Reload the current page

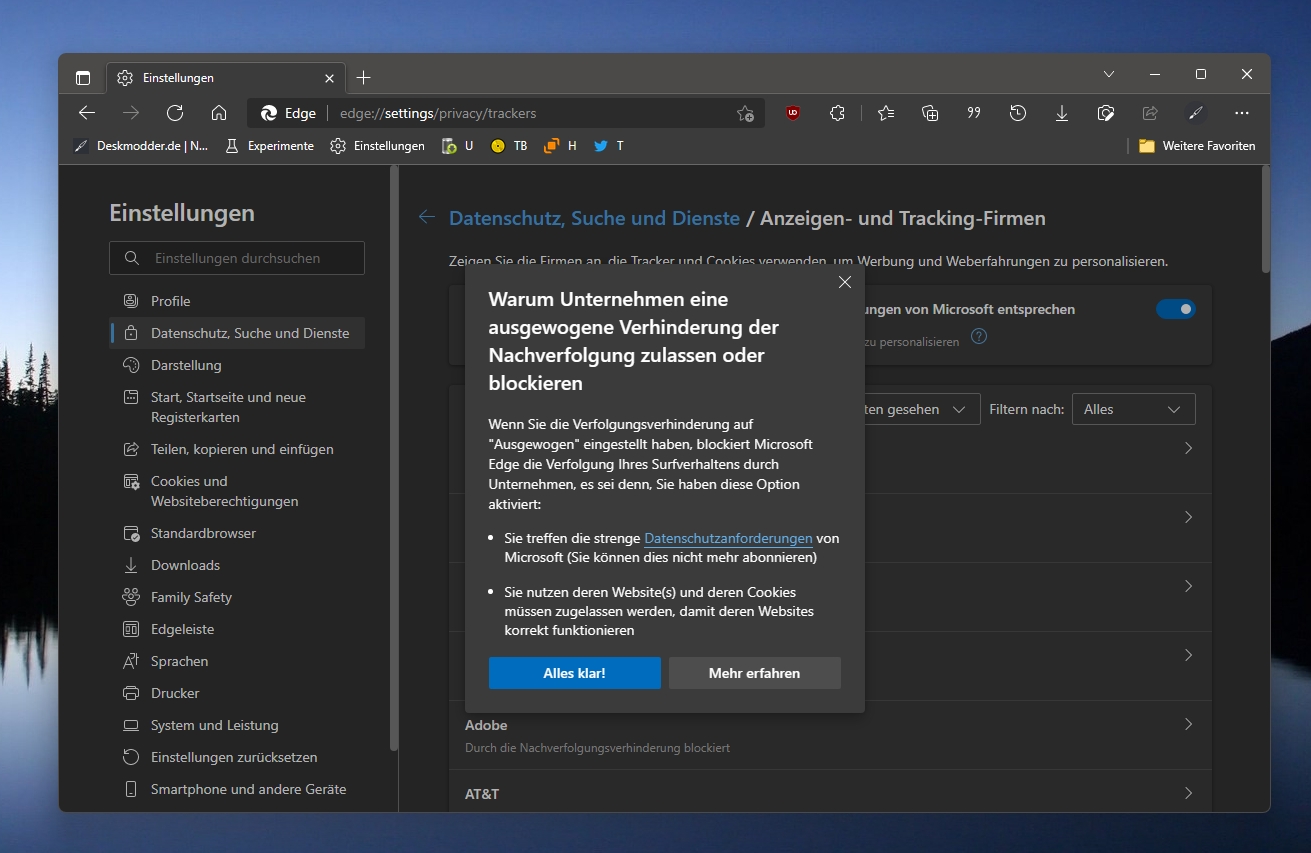tap(175, 113)
